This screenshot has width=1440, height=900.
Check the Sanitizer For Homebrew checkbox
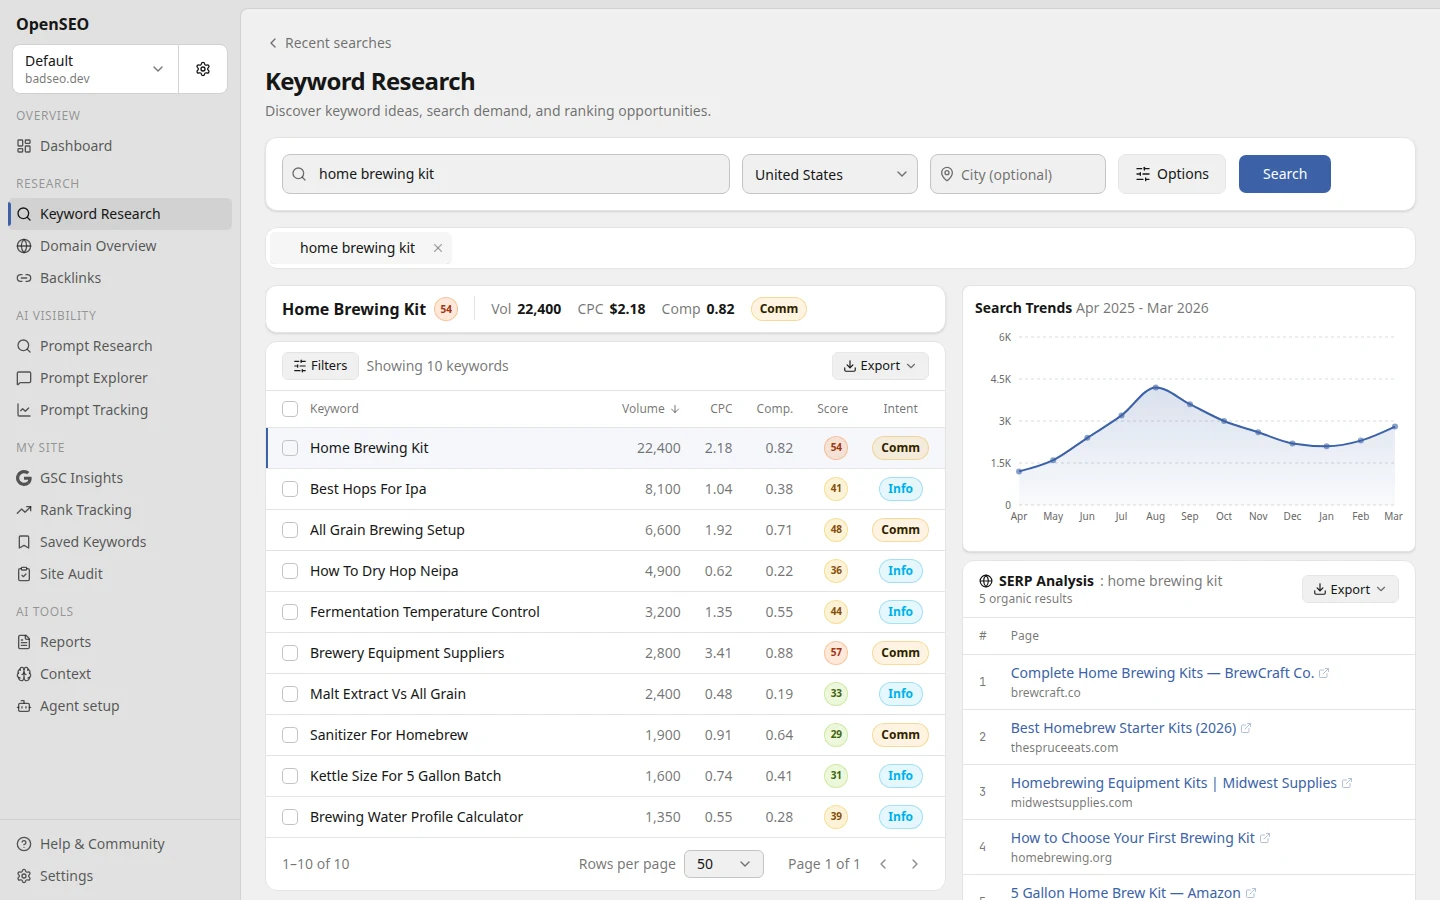290,735
